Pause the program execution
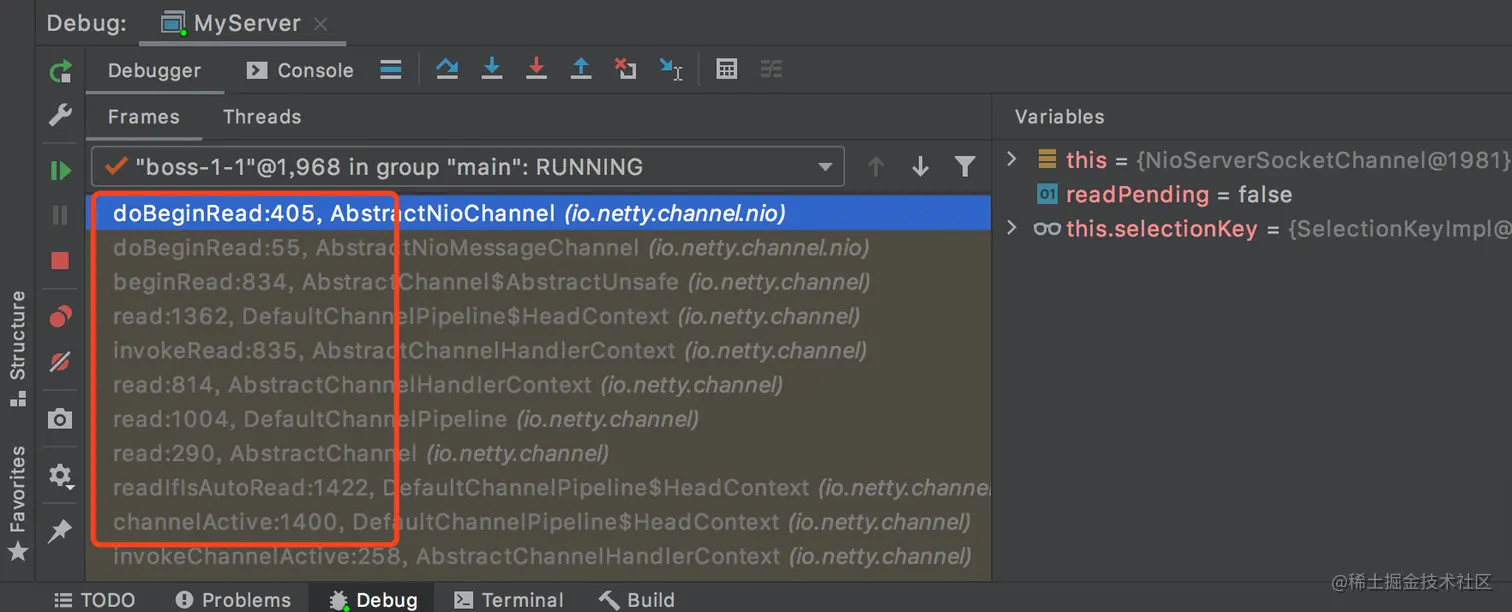 [x=60, y=215]
